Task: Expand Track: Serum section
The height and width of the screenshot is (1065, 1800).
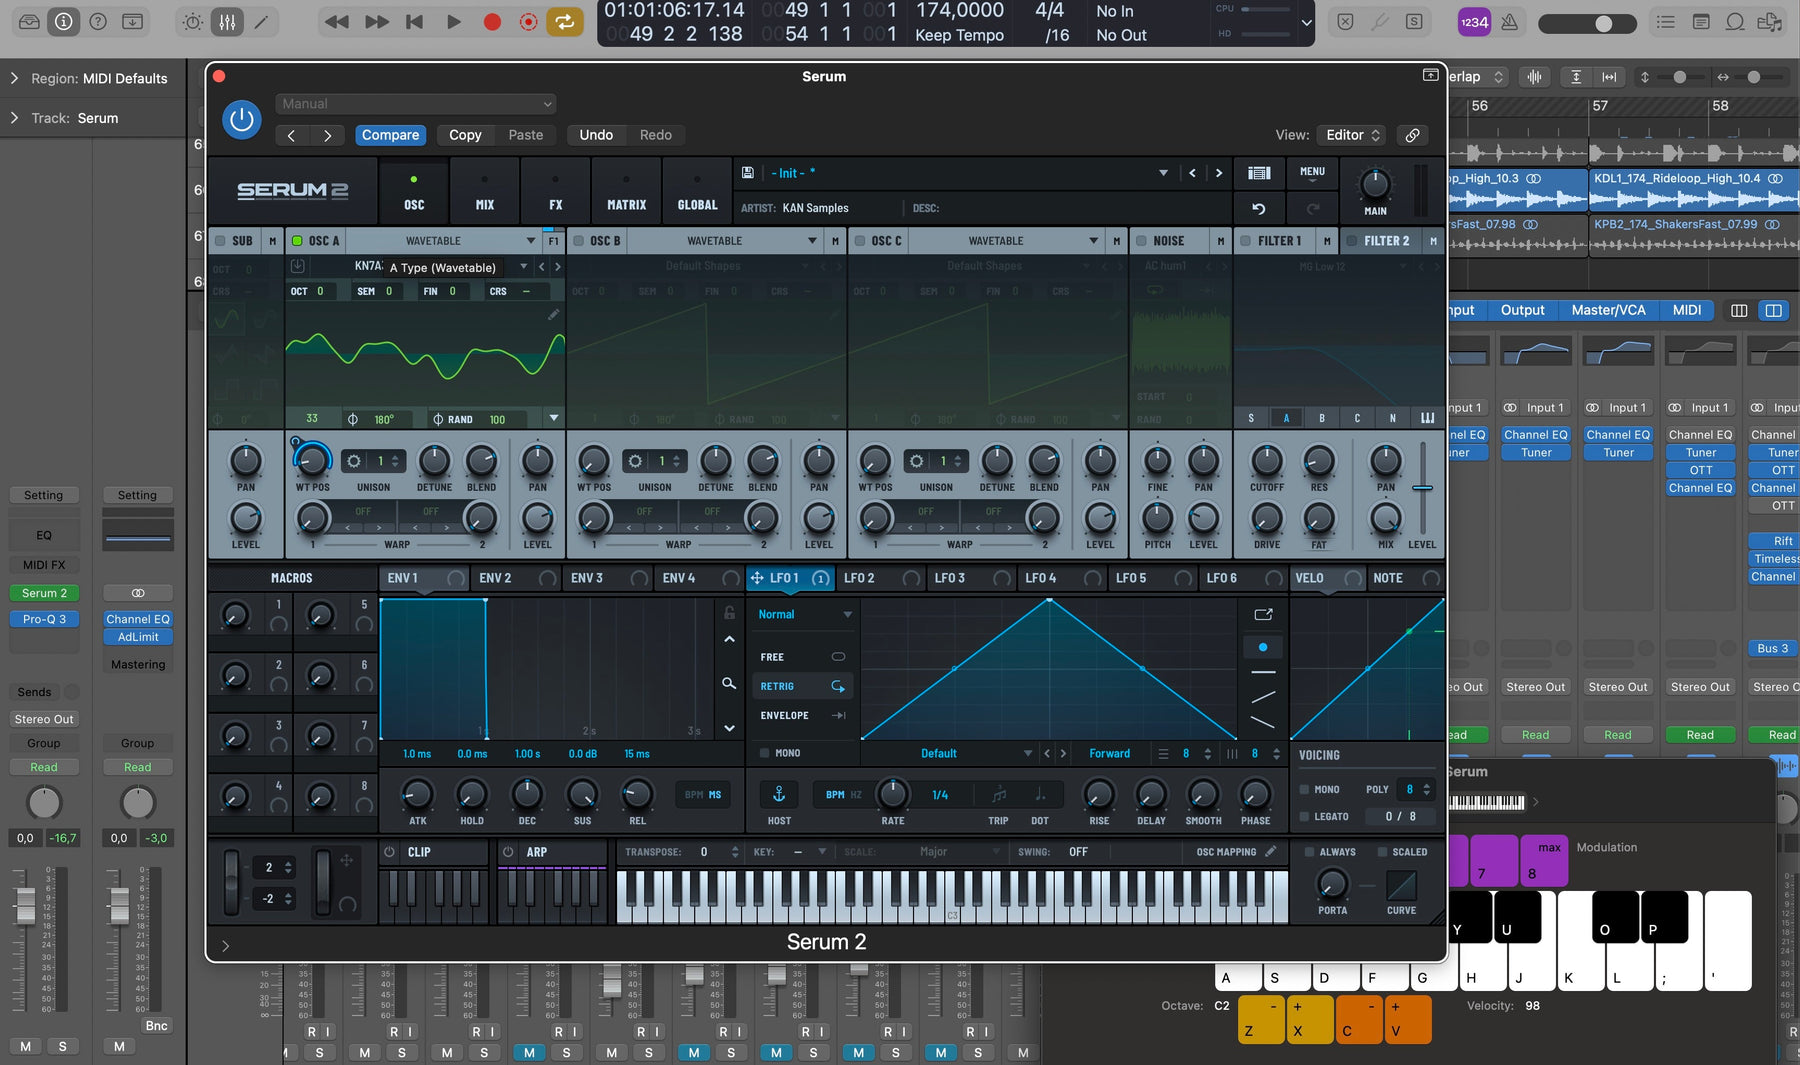Action: [14, 118]
